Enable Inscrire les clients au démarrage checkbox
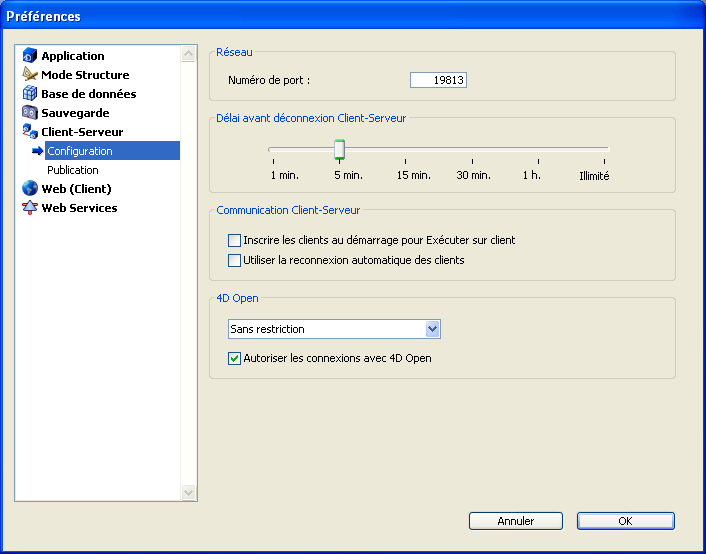This screenshot has width=706, height=554. tap(235, 241)
